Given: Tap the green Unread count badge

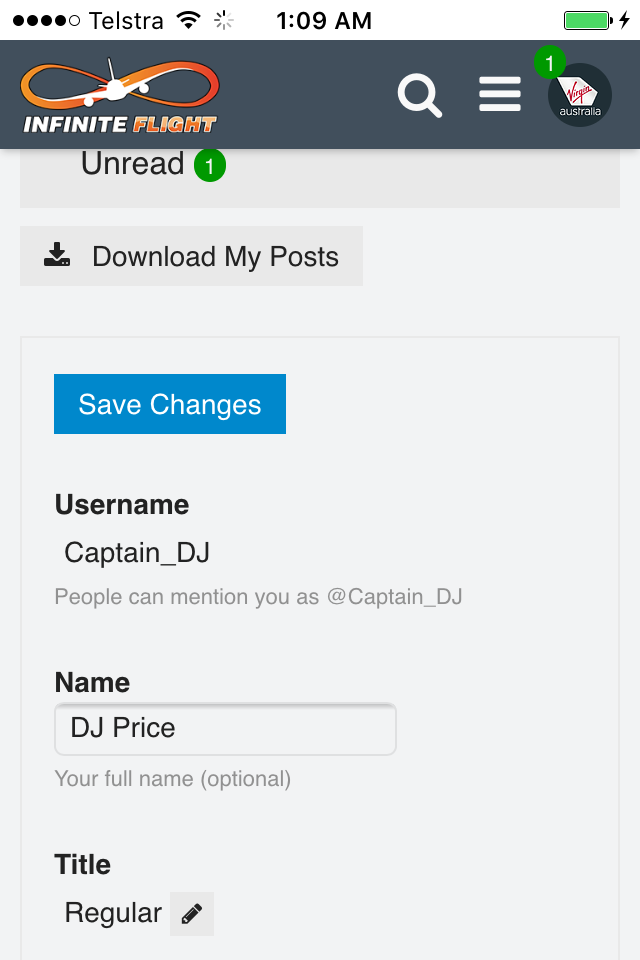Looking at the screenshot, I should 209,165.
